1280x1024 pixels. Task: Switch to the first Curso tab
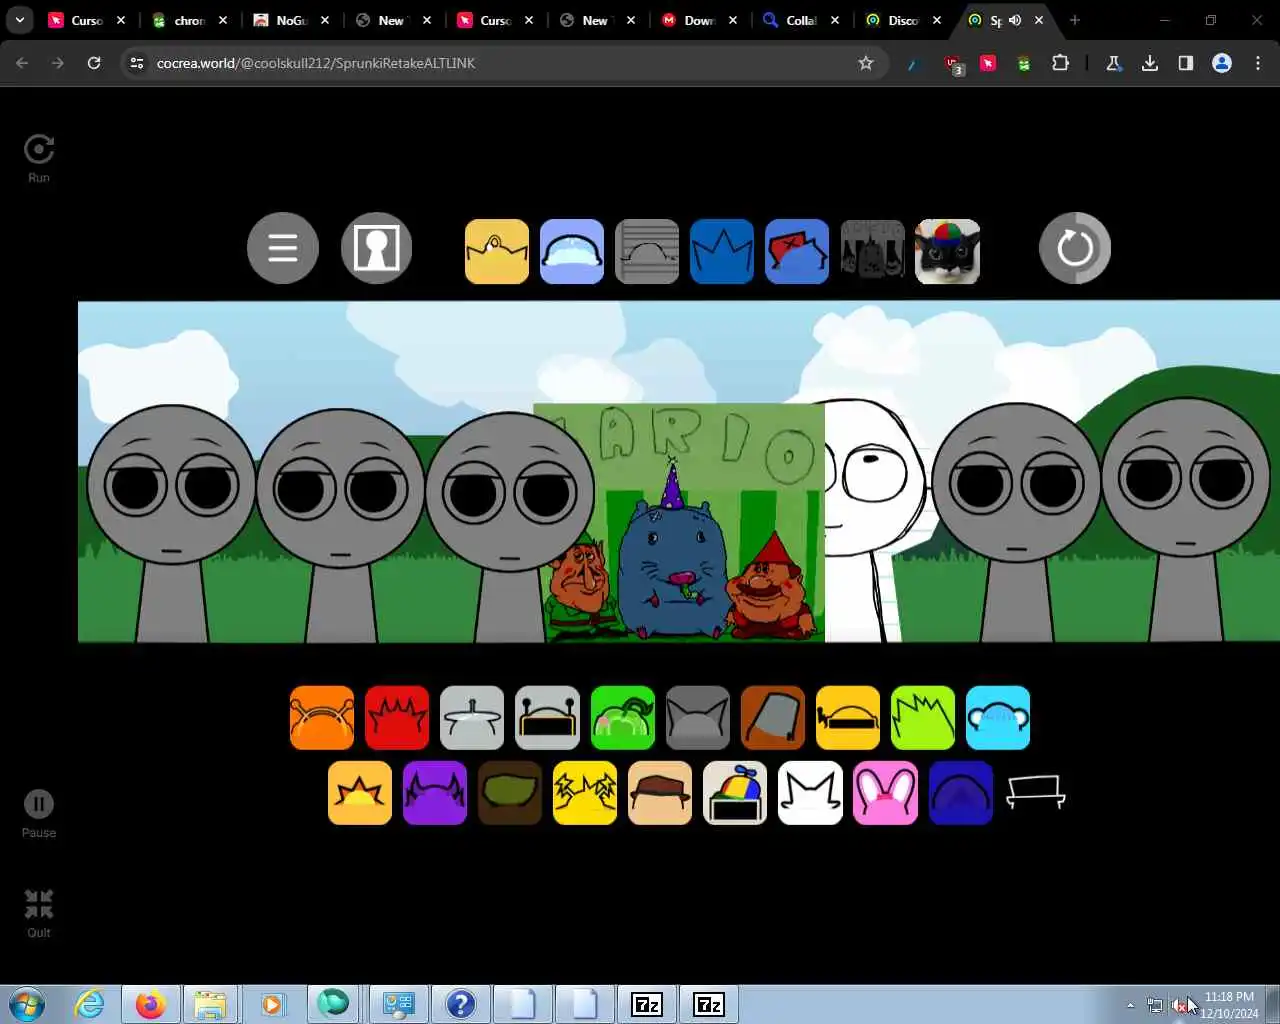pos(87,20)
